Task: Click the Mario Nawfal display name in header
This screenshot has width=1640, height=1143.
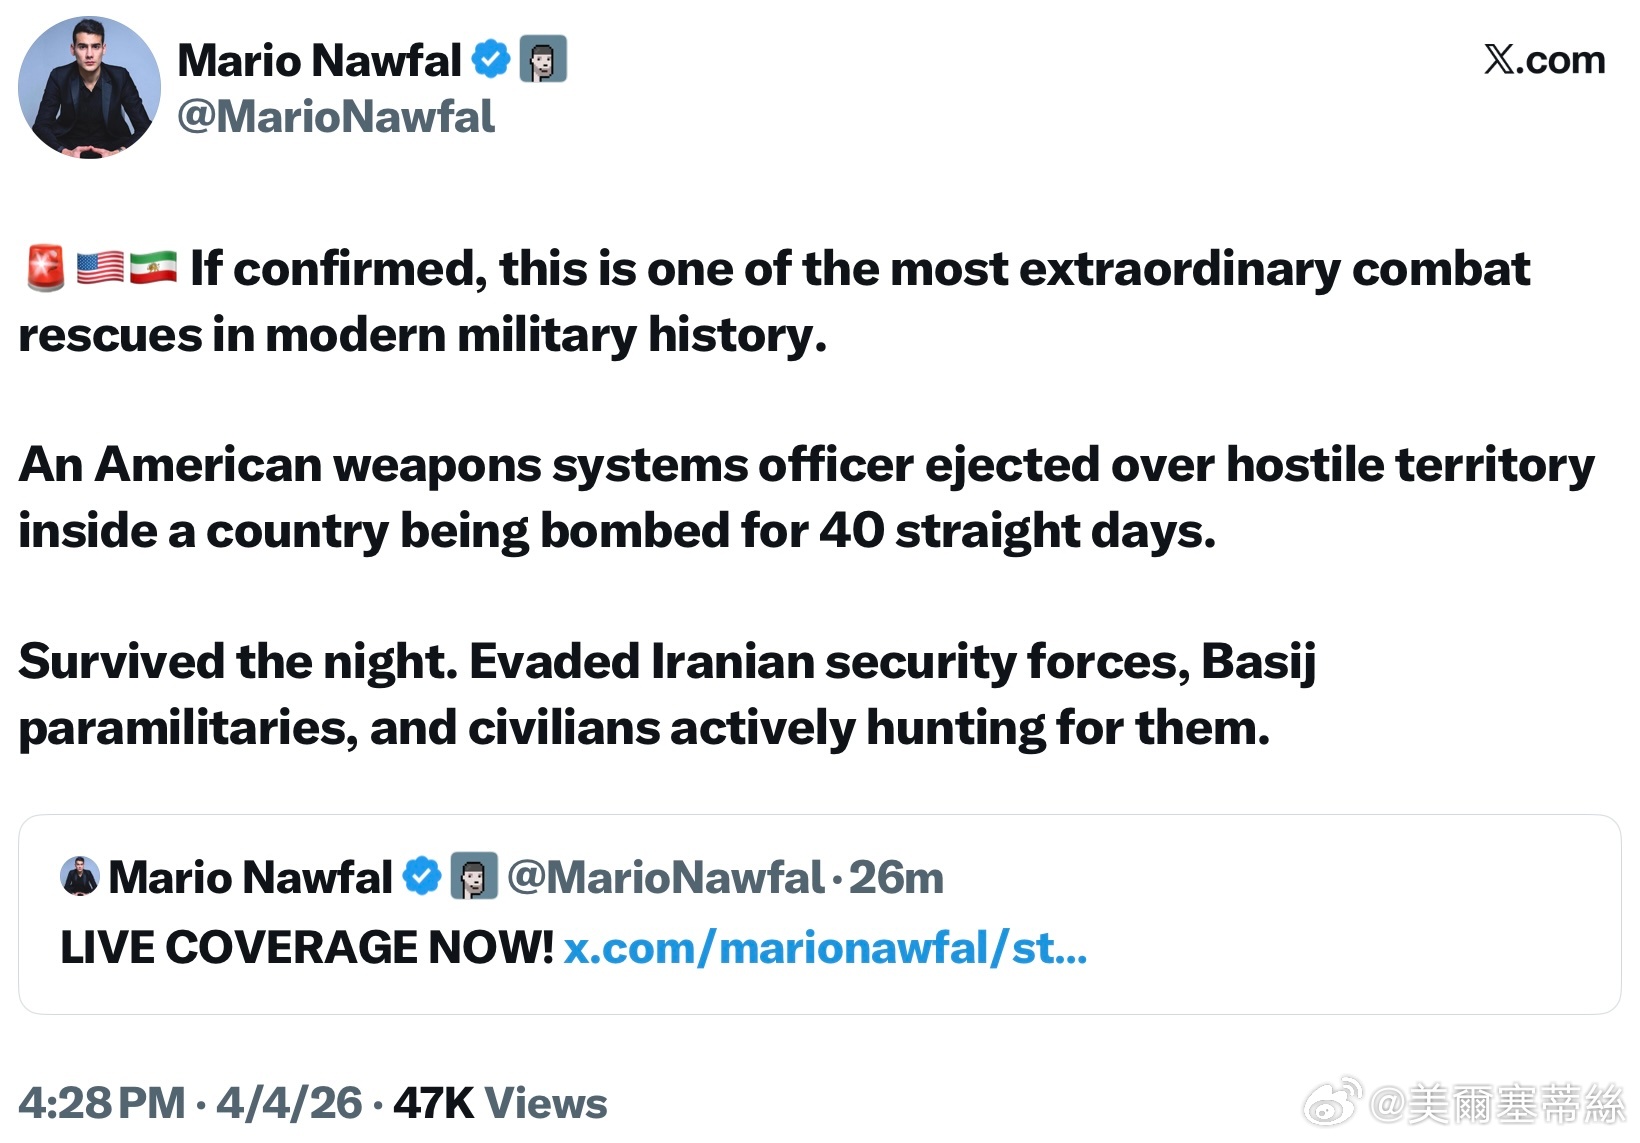Action: click(x=319, y=60)
